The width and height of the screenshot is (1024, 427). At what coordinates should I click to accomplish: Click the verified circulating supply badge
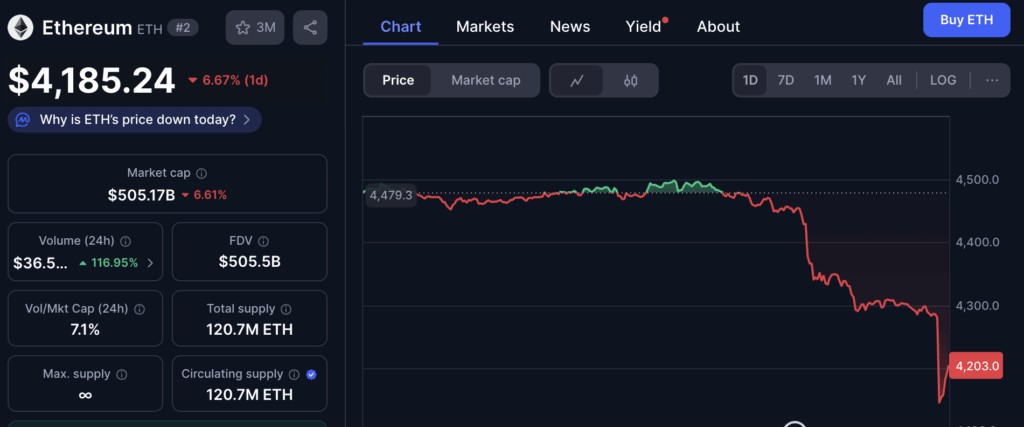[x=312, y=375]
